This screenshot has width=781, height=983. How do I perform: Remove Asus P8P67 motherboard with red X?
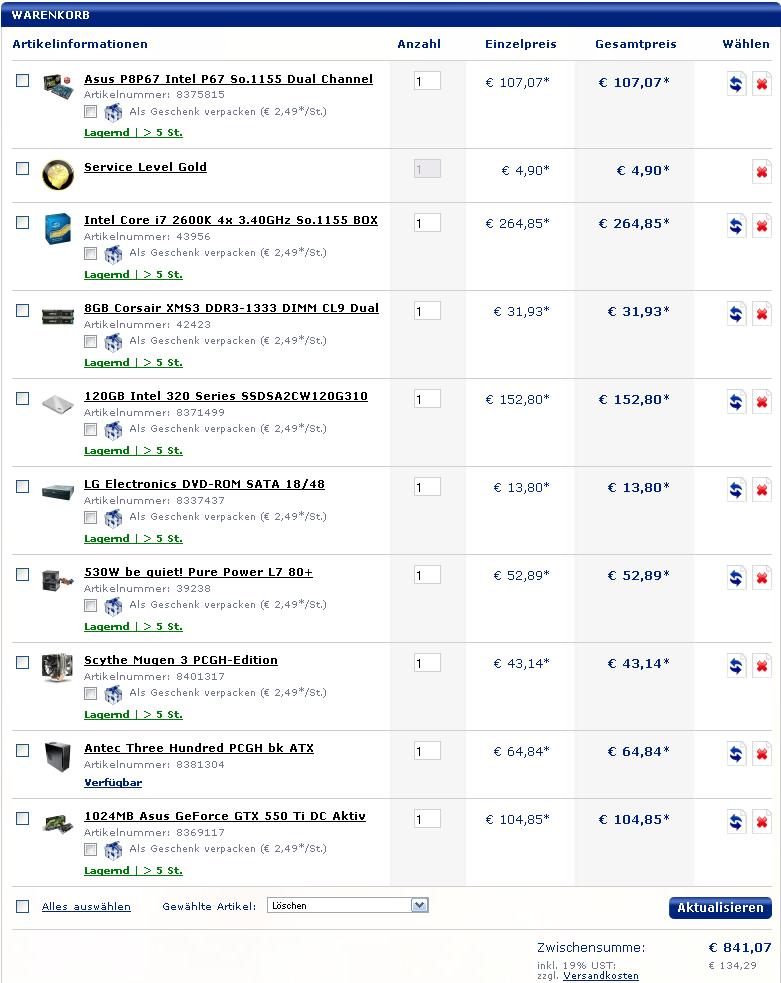[x=762, y=84]
